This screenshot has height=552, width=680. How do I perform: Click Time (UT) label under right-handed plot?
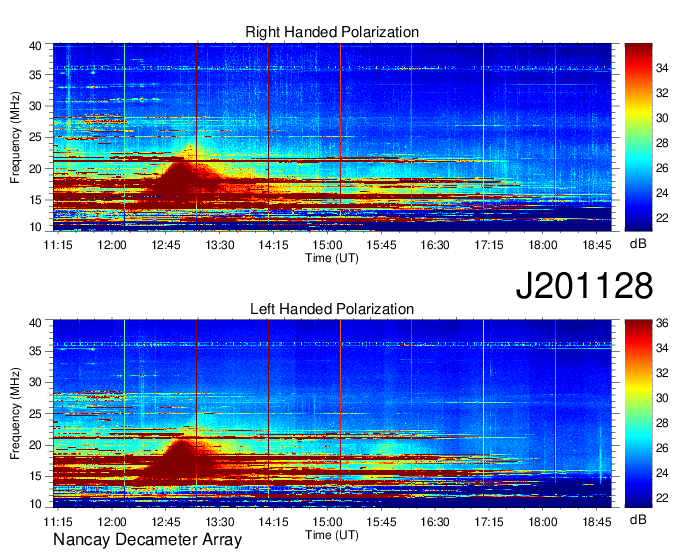point(332,258)
